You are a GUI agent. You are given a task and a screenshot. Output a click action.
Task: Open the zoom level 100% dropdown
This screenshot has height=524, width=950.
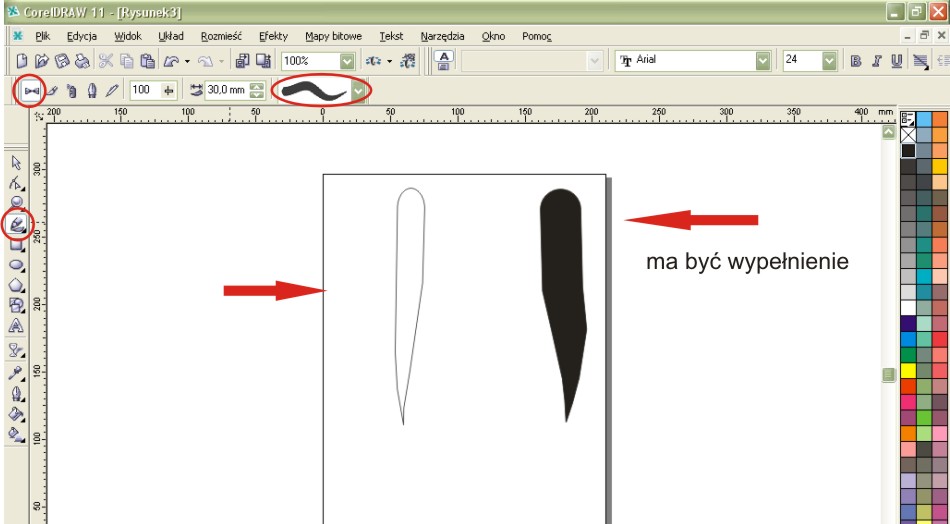point(348,61)
